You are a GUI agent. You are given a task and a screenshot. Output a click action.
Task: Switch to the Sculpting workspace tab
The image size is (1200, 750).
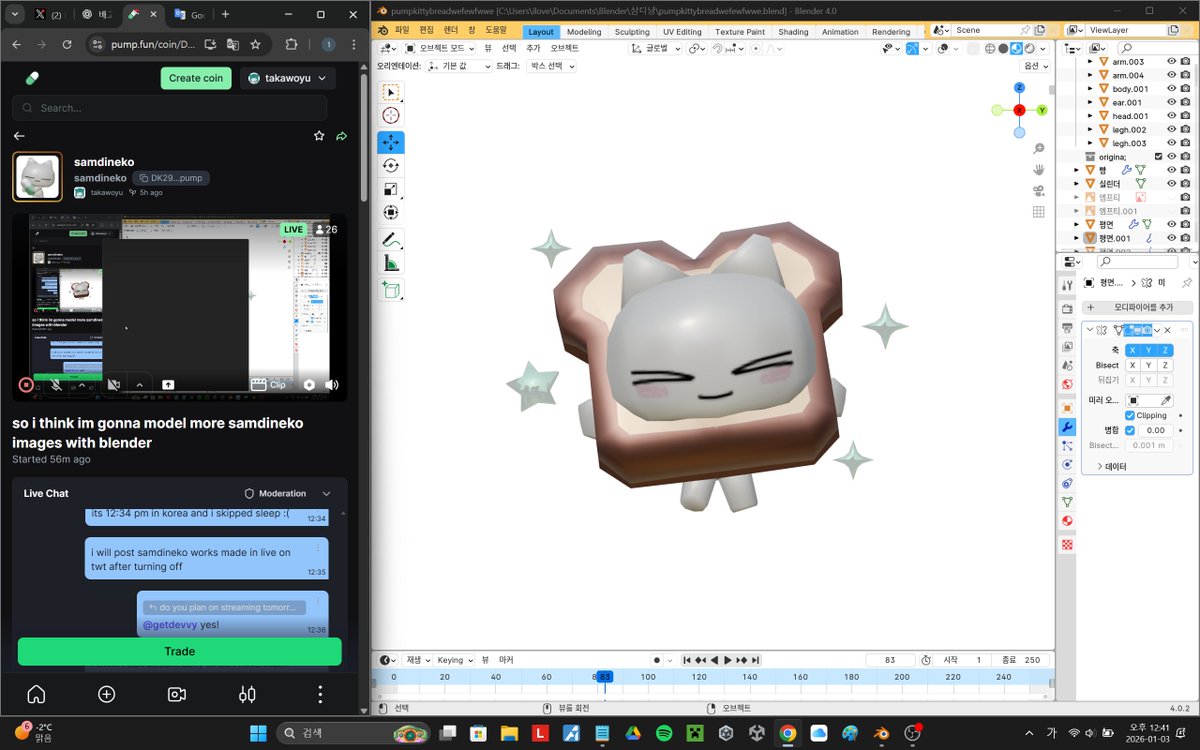click(x=632, y=31)
